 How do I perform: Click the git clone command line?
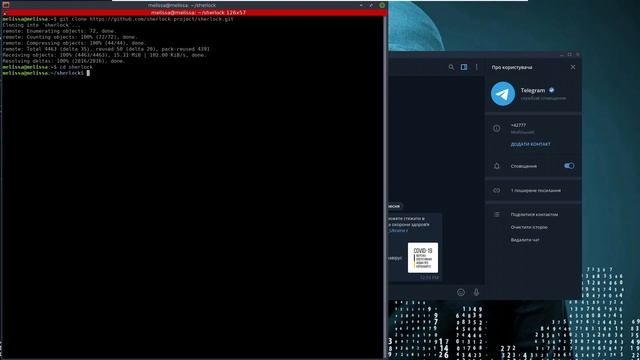point(118,19)
